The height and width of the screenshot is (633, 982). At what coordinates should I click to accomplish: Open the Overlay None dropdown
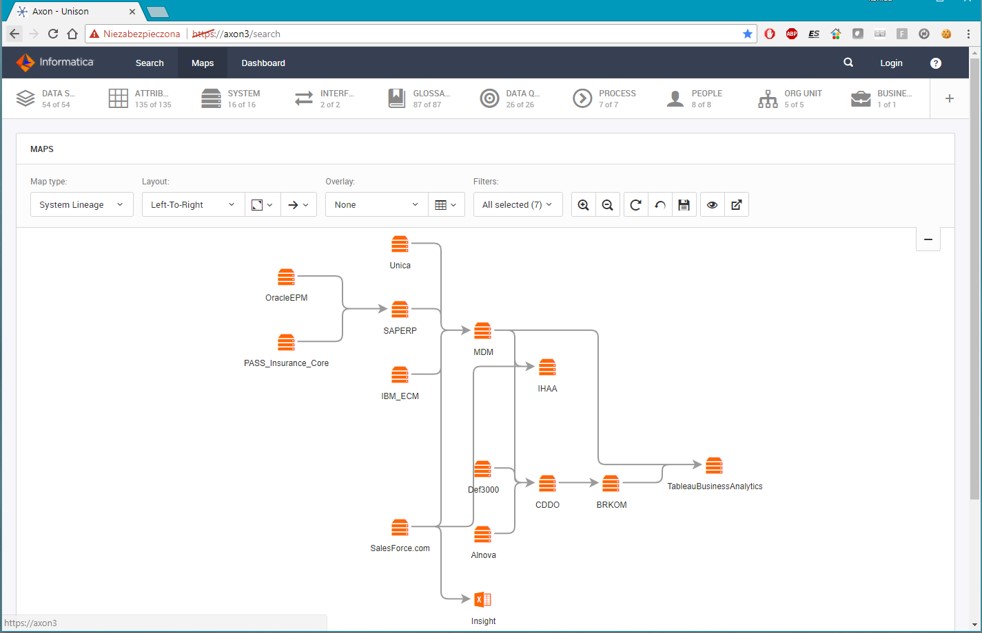pyautogui.click(x=376, y=205)
